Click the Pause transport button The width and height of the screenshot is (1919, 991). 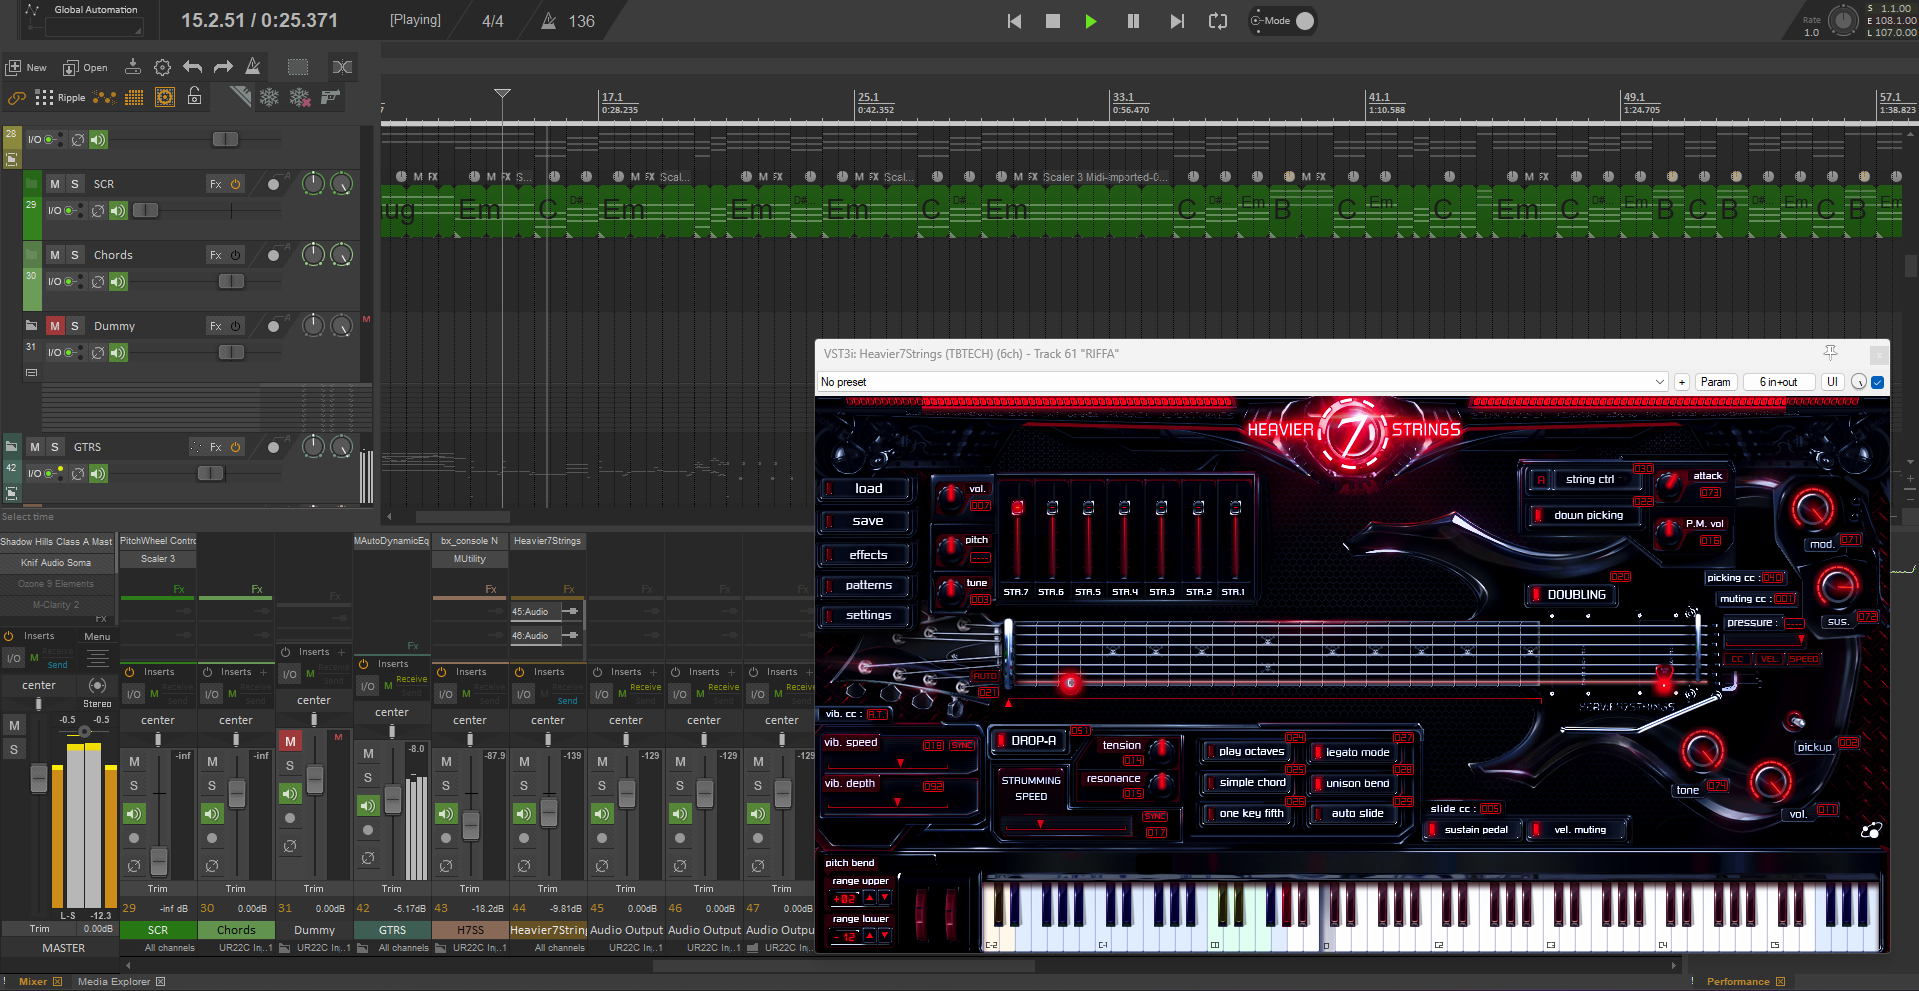1133,21
